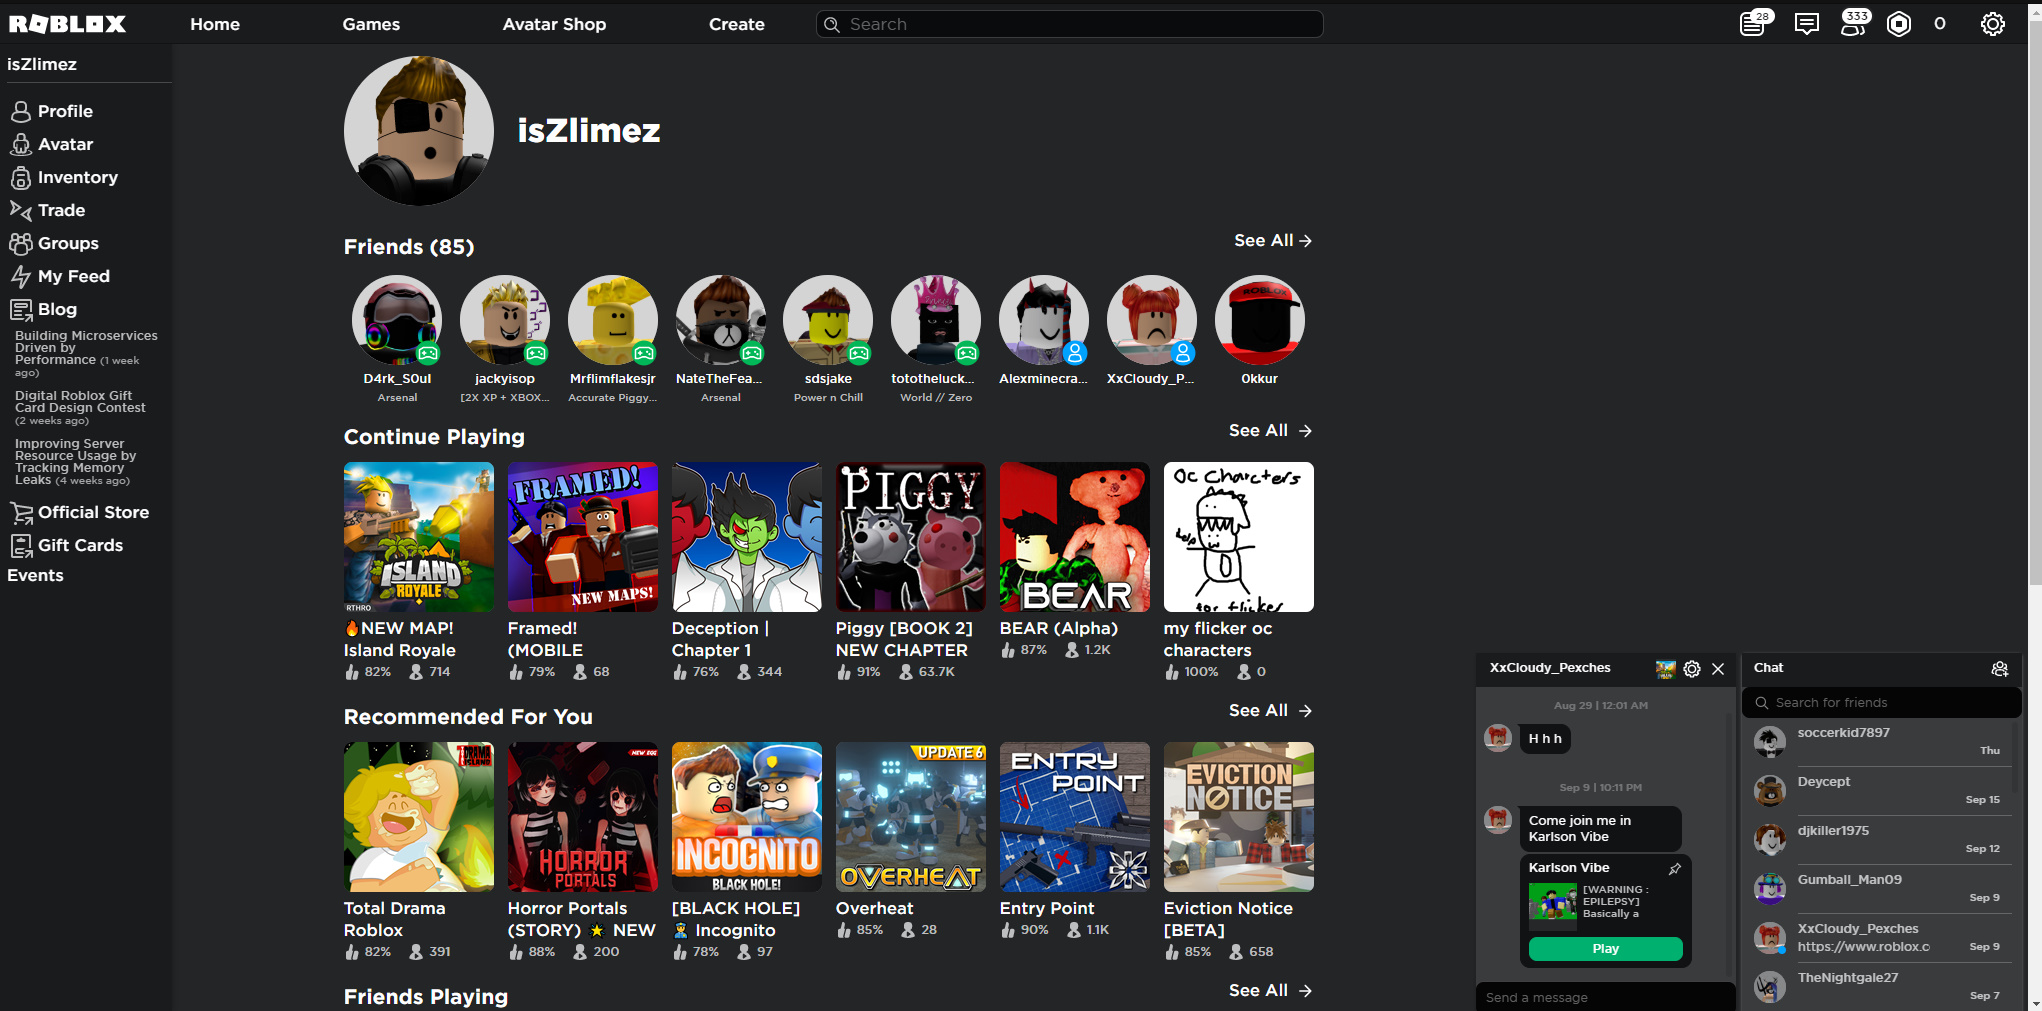This screenshot has width=2042, height=1011.
Task: Pin the Karlson Vibe game card
Action: (1675, 869)
